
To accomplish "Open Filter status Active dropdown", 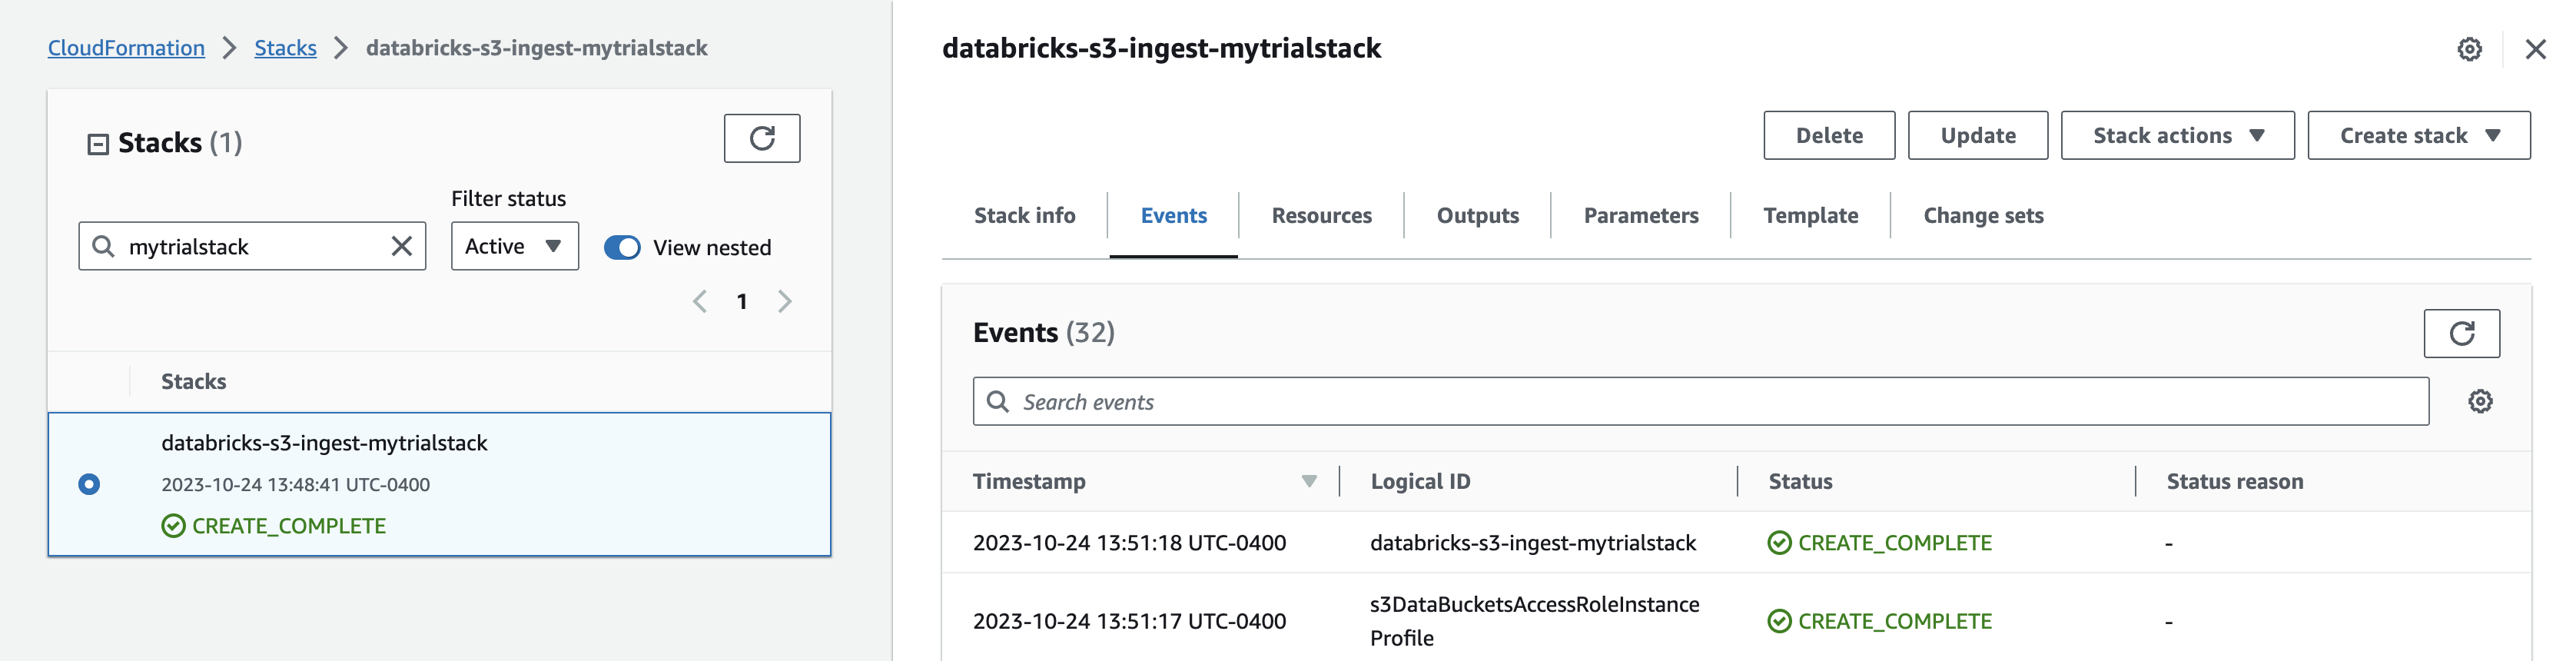I will point(514,246).
